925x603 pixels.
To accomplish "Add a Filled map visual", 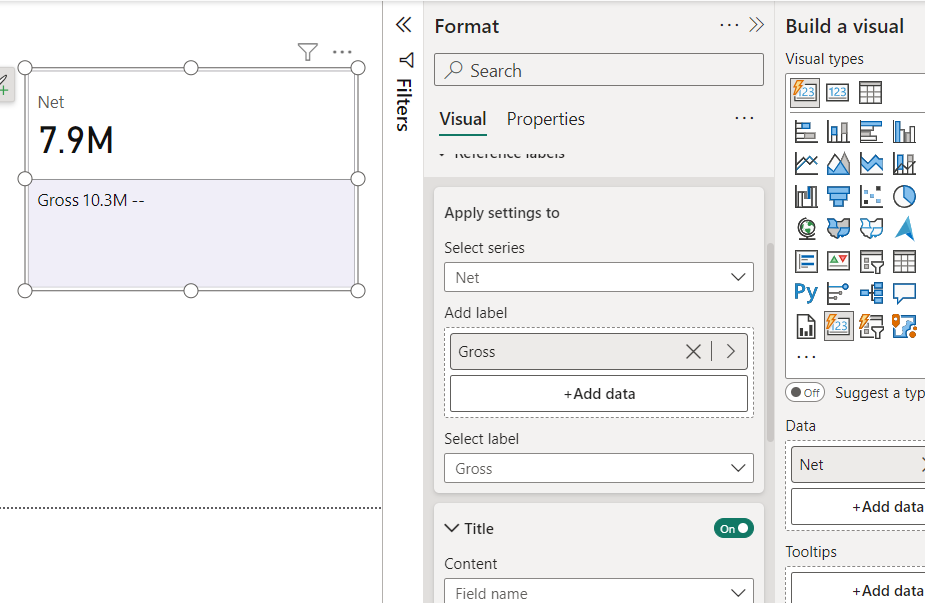I will pyautogui.click(x=838, y=228).
